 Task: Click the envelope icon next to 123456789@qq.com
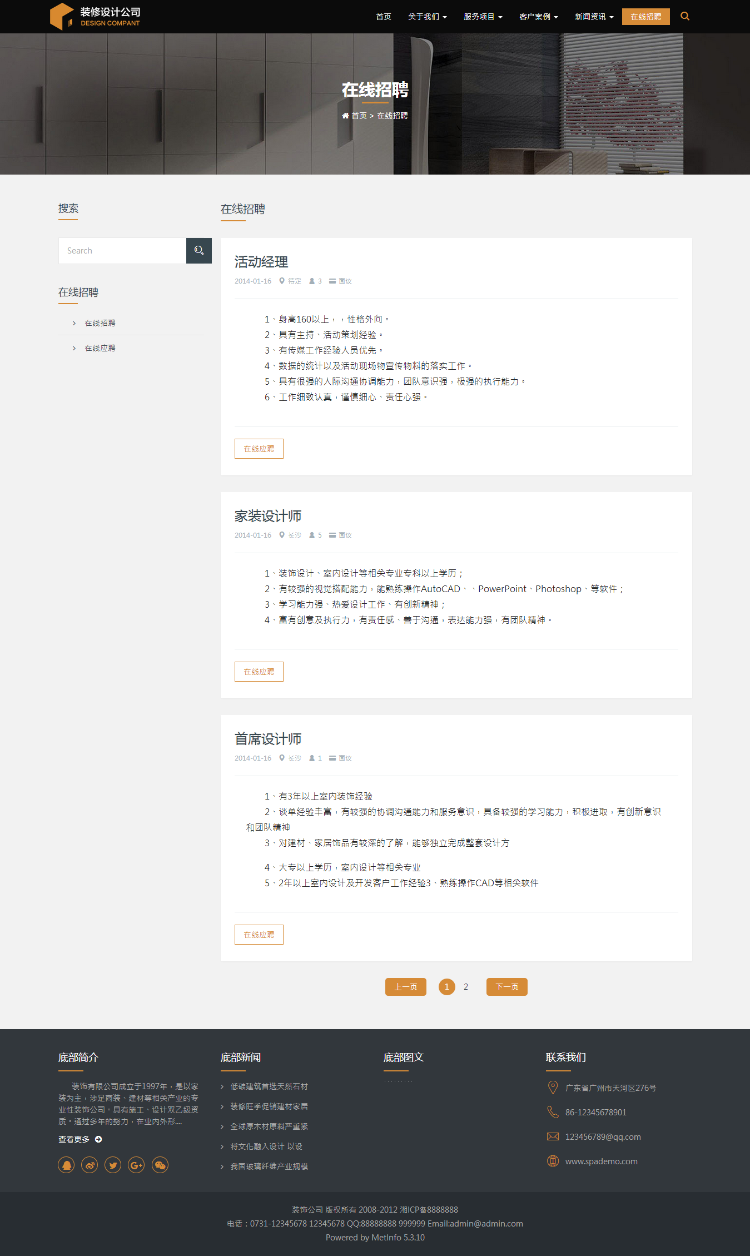553,1136
